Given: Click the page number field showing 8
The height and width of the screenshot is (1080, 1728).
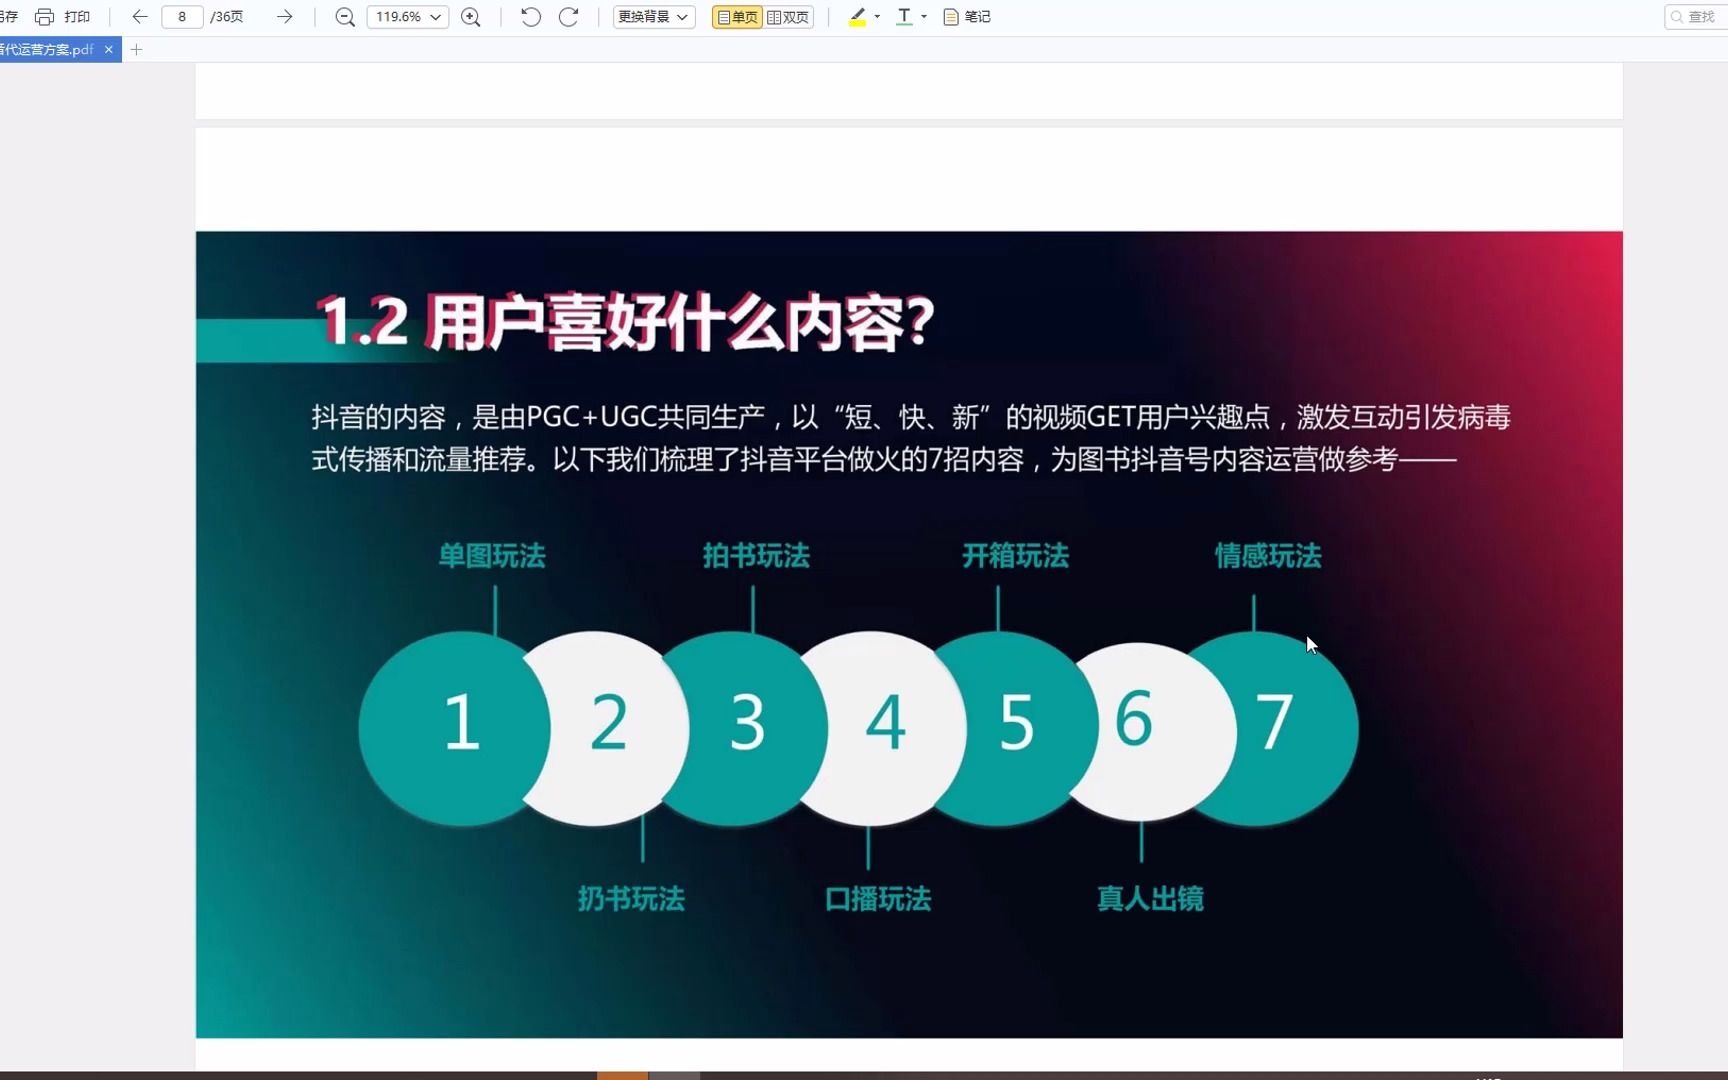Looking at the screenshot, I should click(182, 17).
